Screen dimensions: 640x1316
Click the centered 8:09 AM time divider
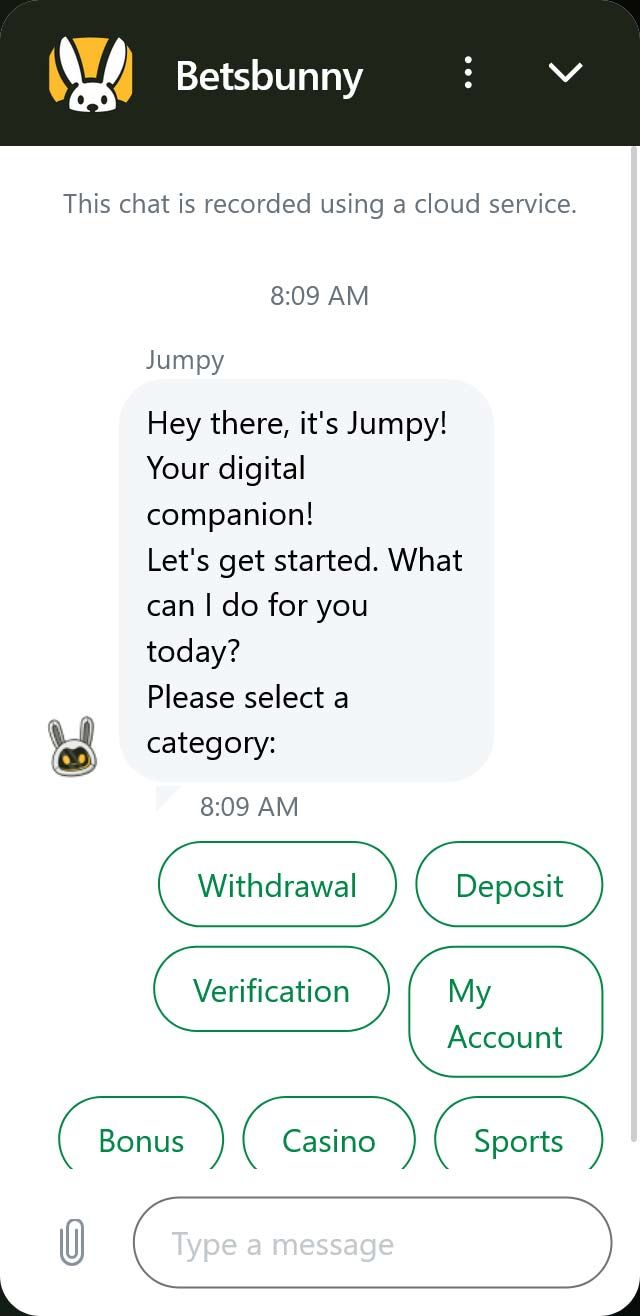[x=319, y=296]
